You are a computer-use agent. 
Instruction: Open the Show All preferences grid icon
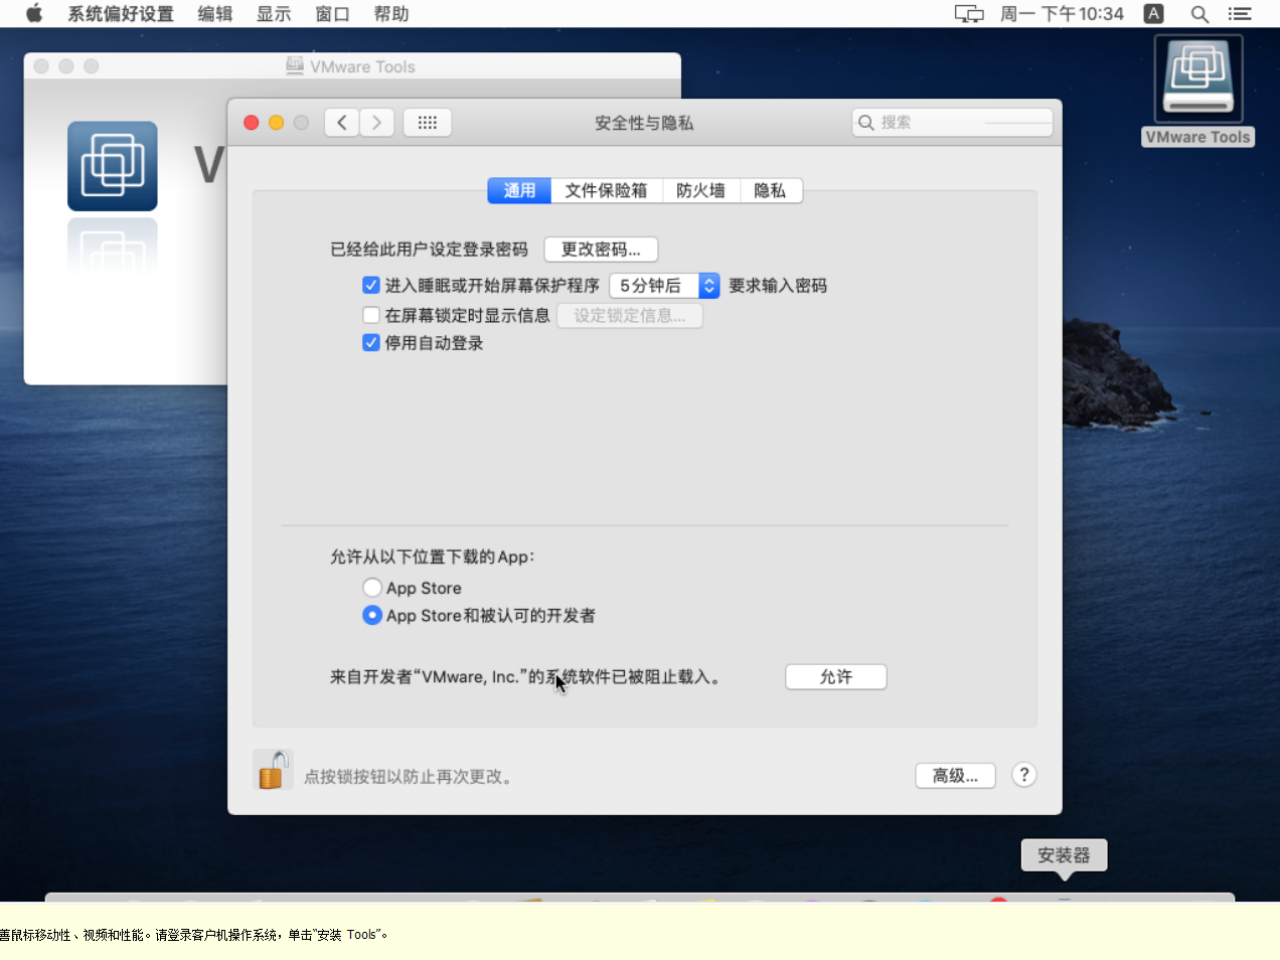(x=428, y=122)
